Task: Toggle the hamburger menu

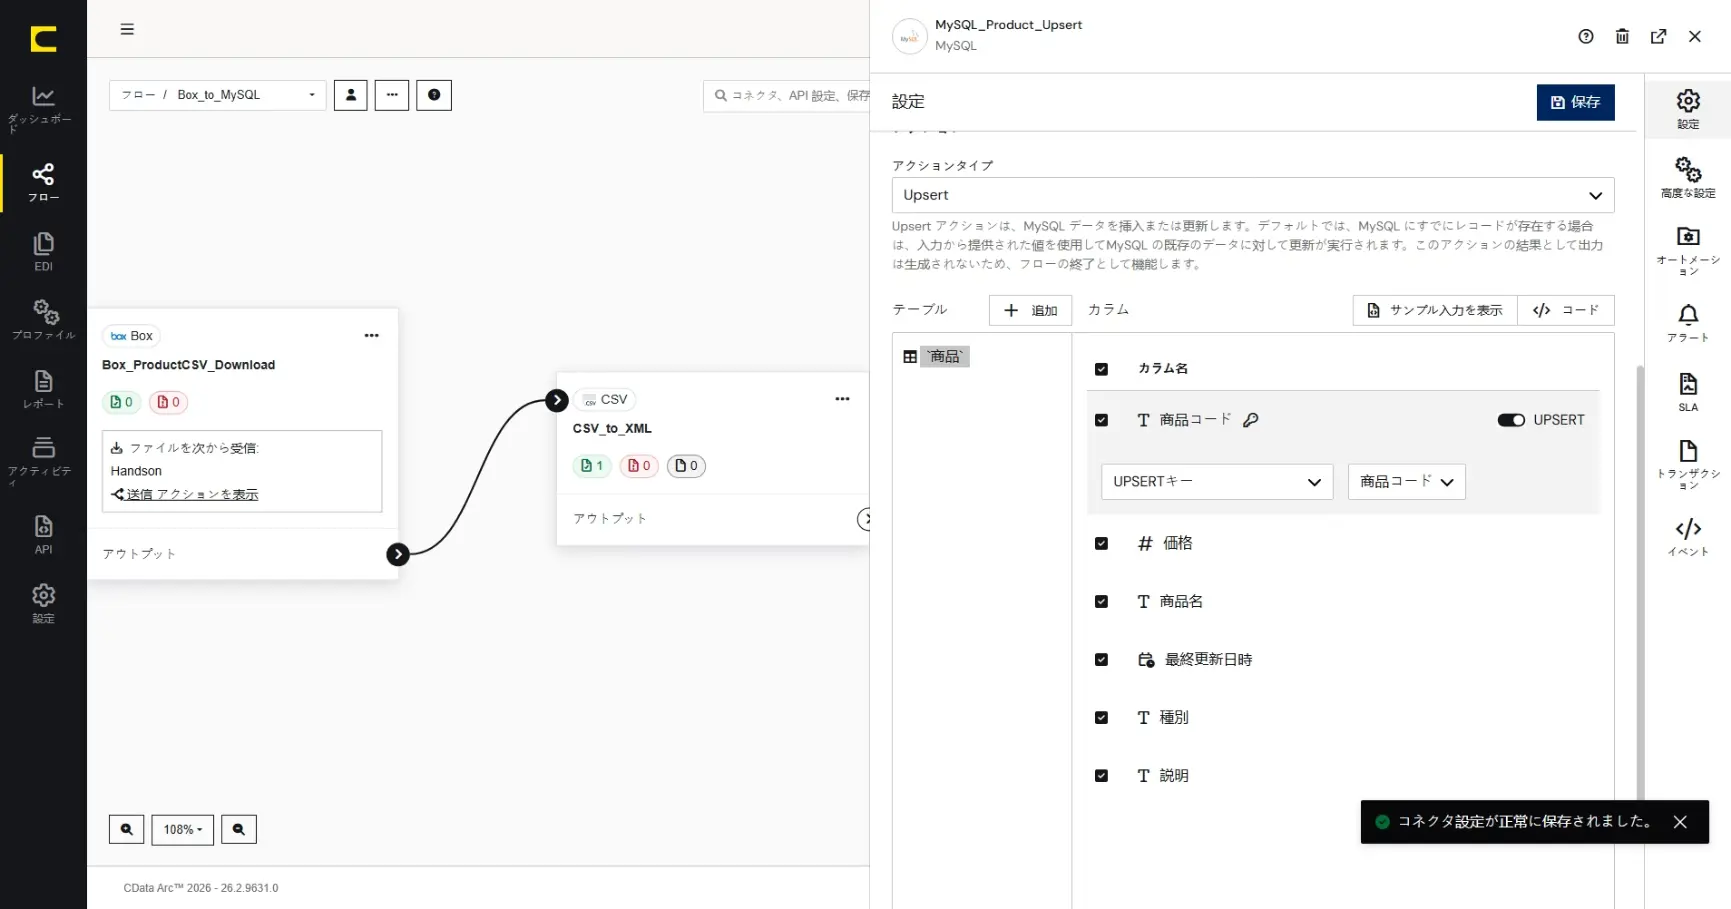Action: (127, 29)
